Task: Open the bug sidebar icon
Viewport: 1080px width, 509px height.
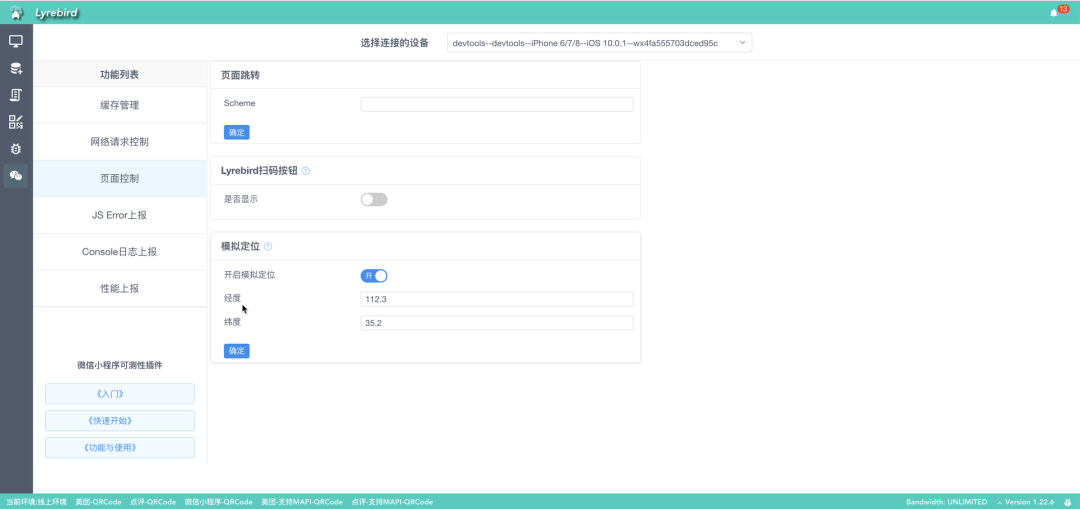Action: (16, 149)
